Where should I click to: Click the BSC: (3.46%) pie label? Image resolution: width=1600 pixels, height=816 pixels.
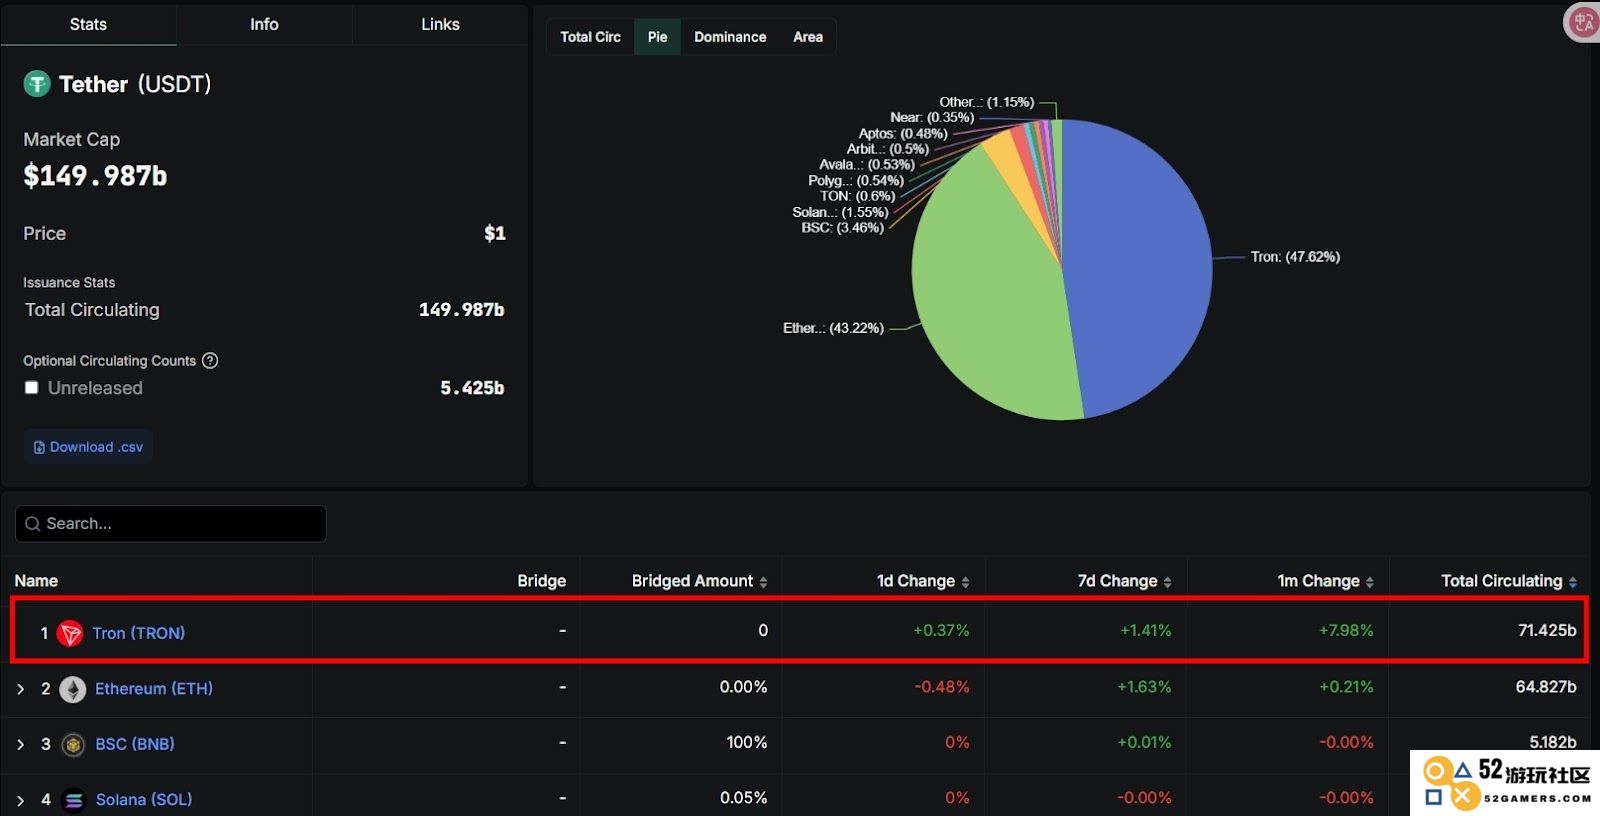(x=842, y=228)
